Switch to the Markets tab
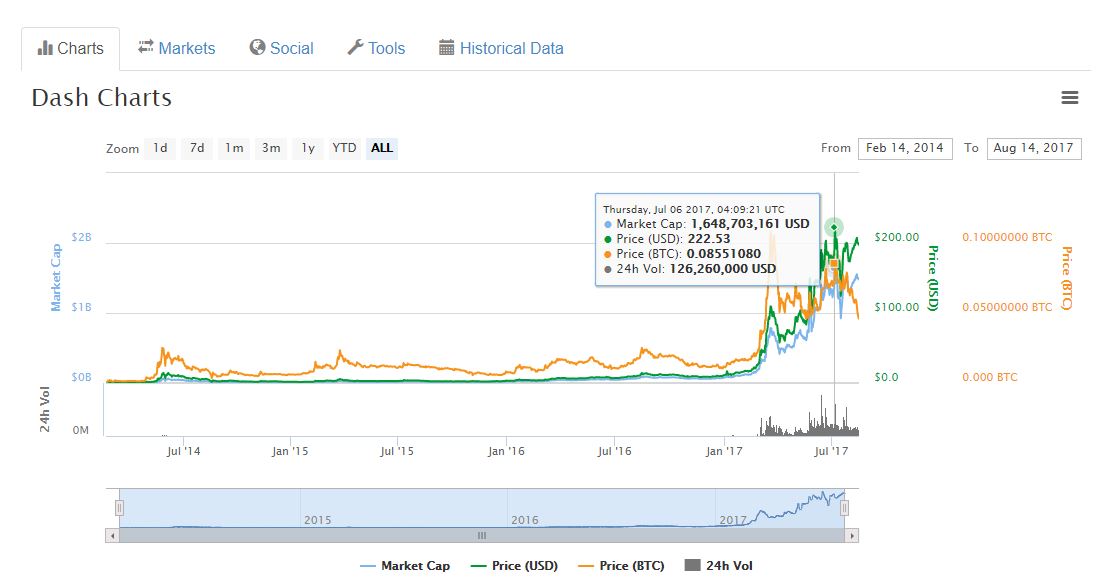This screenshot has height=582, width=1096. [176, 48]
